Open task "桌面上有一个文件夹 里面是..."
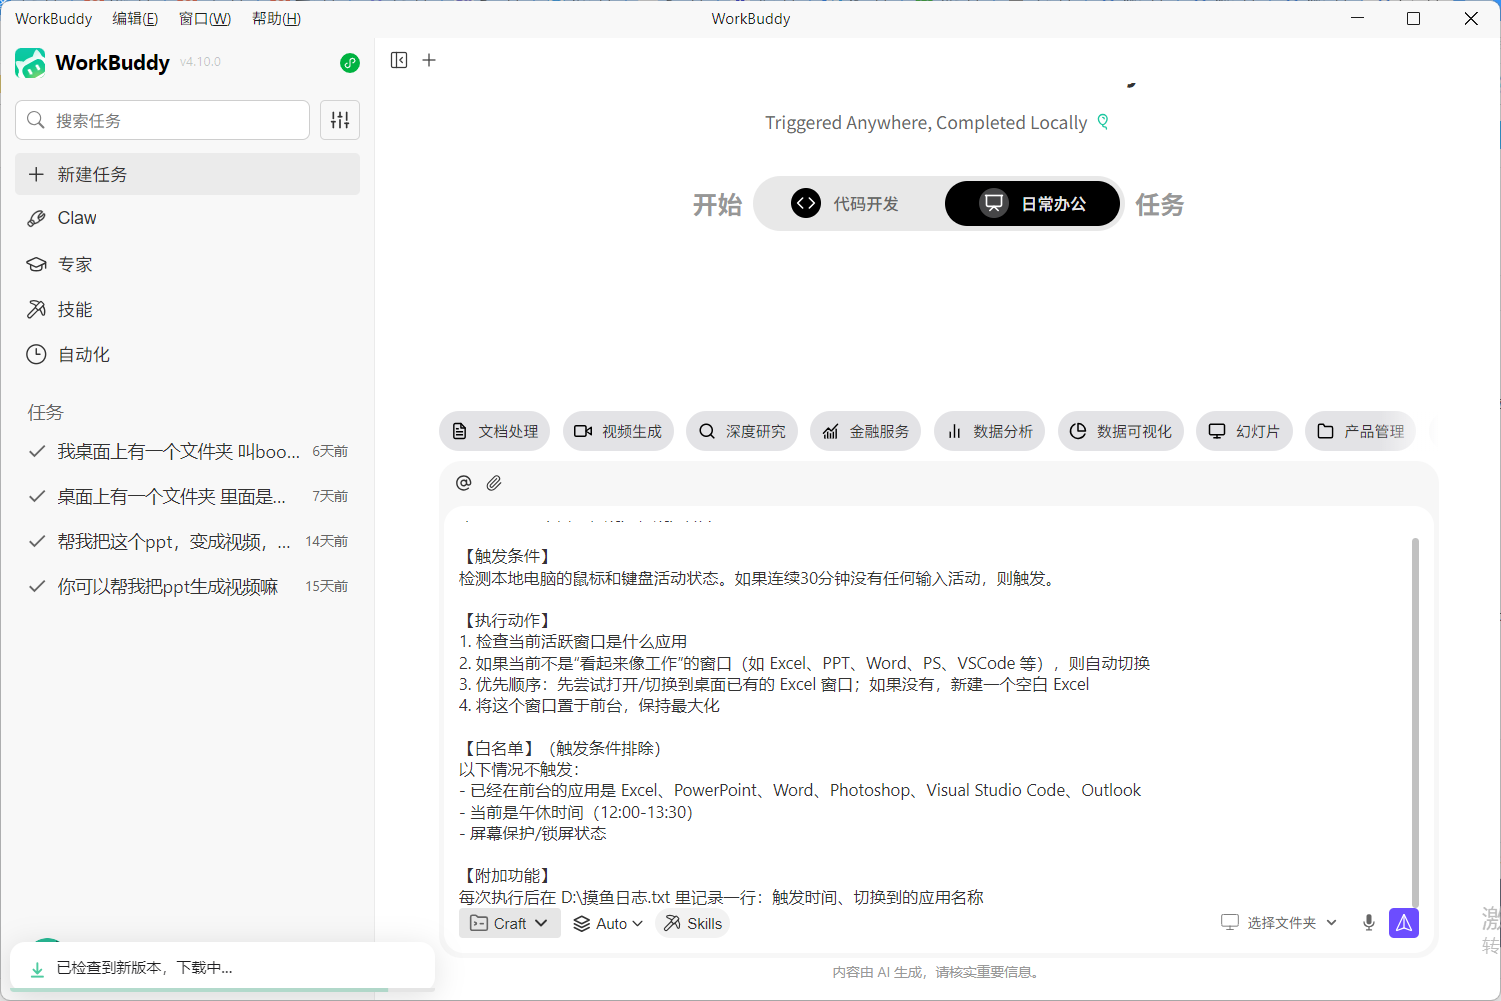Viewport: 1501px width, 1001px height. [187, 496]
